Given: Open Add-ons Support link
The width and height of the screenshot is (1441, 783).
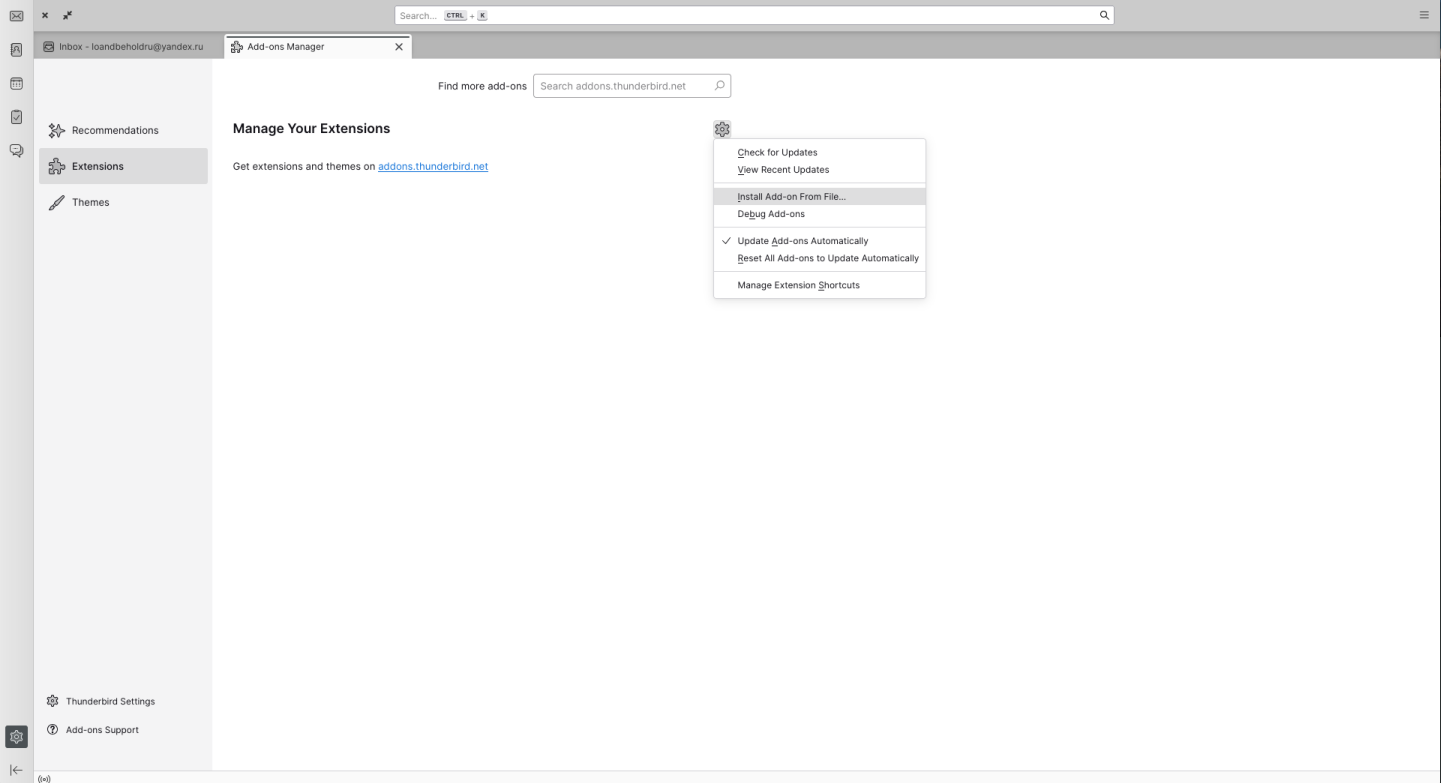Looking at the screenshot, I should tap(93, 730).
